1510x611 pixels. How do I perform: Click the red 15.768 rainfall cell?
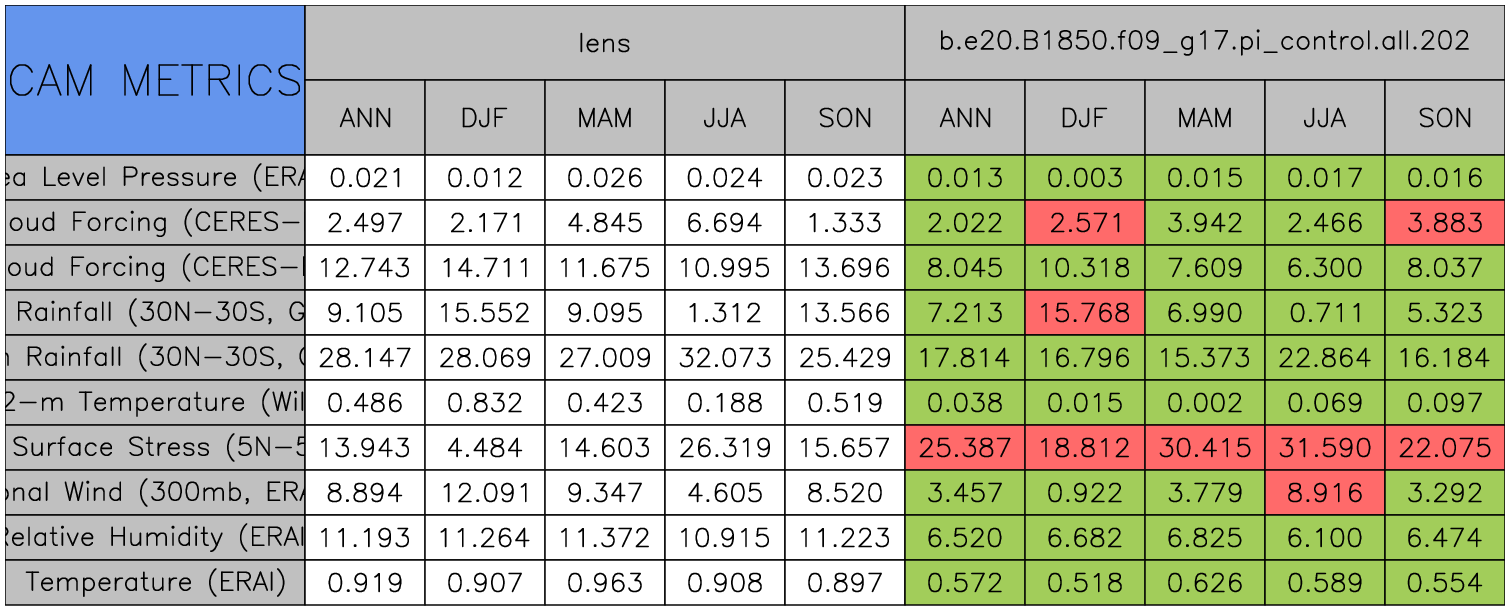tap(1085, 313)
